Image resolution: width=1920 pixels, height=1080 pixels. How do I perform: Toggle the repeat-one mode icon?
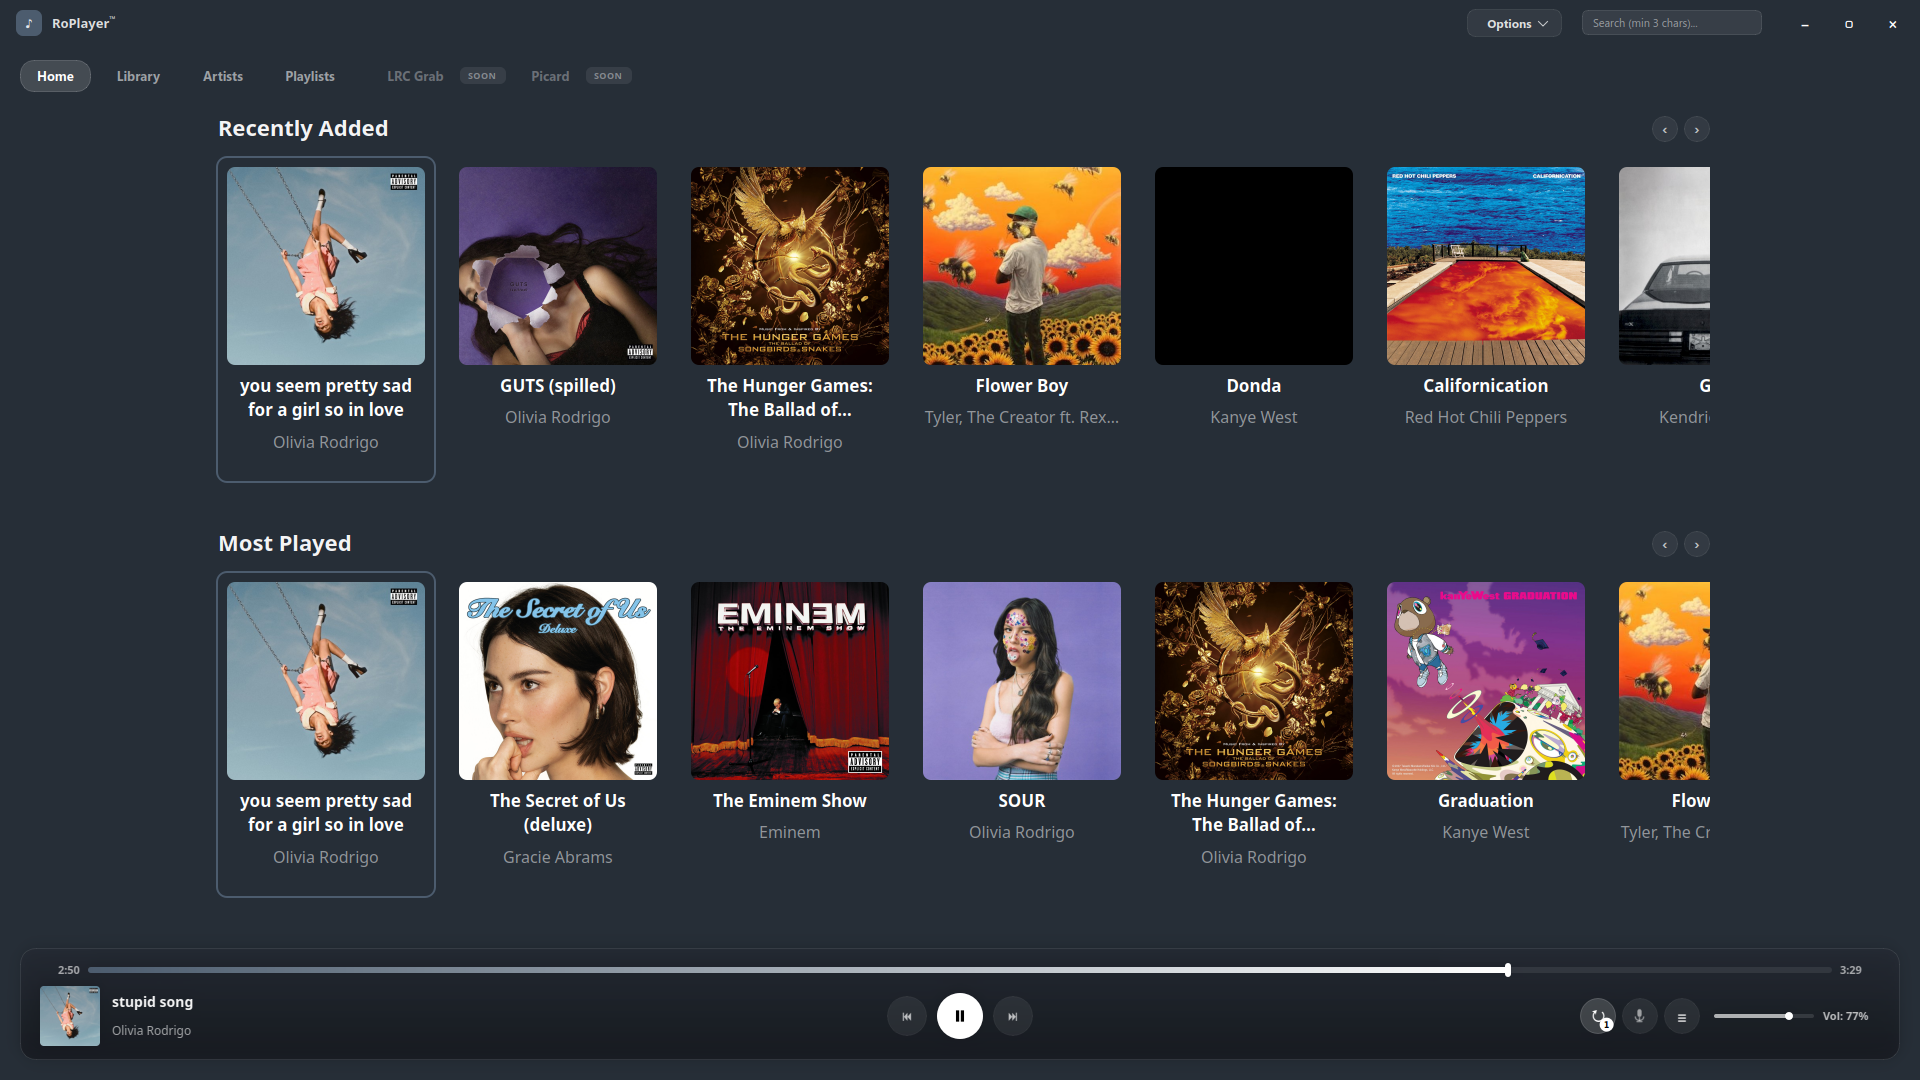tap(1598, 1016)
